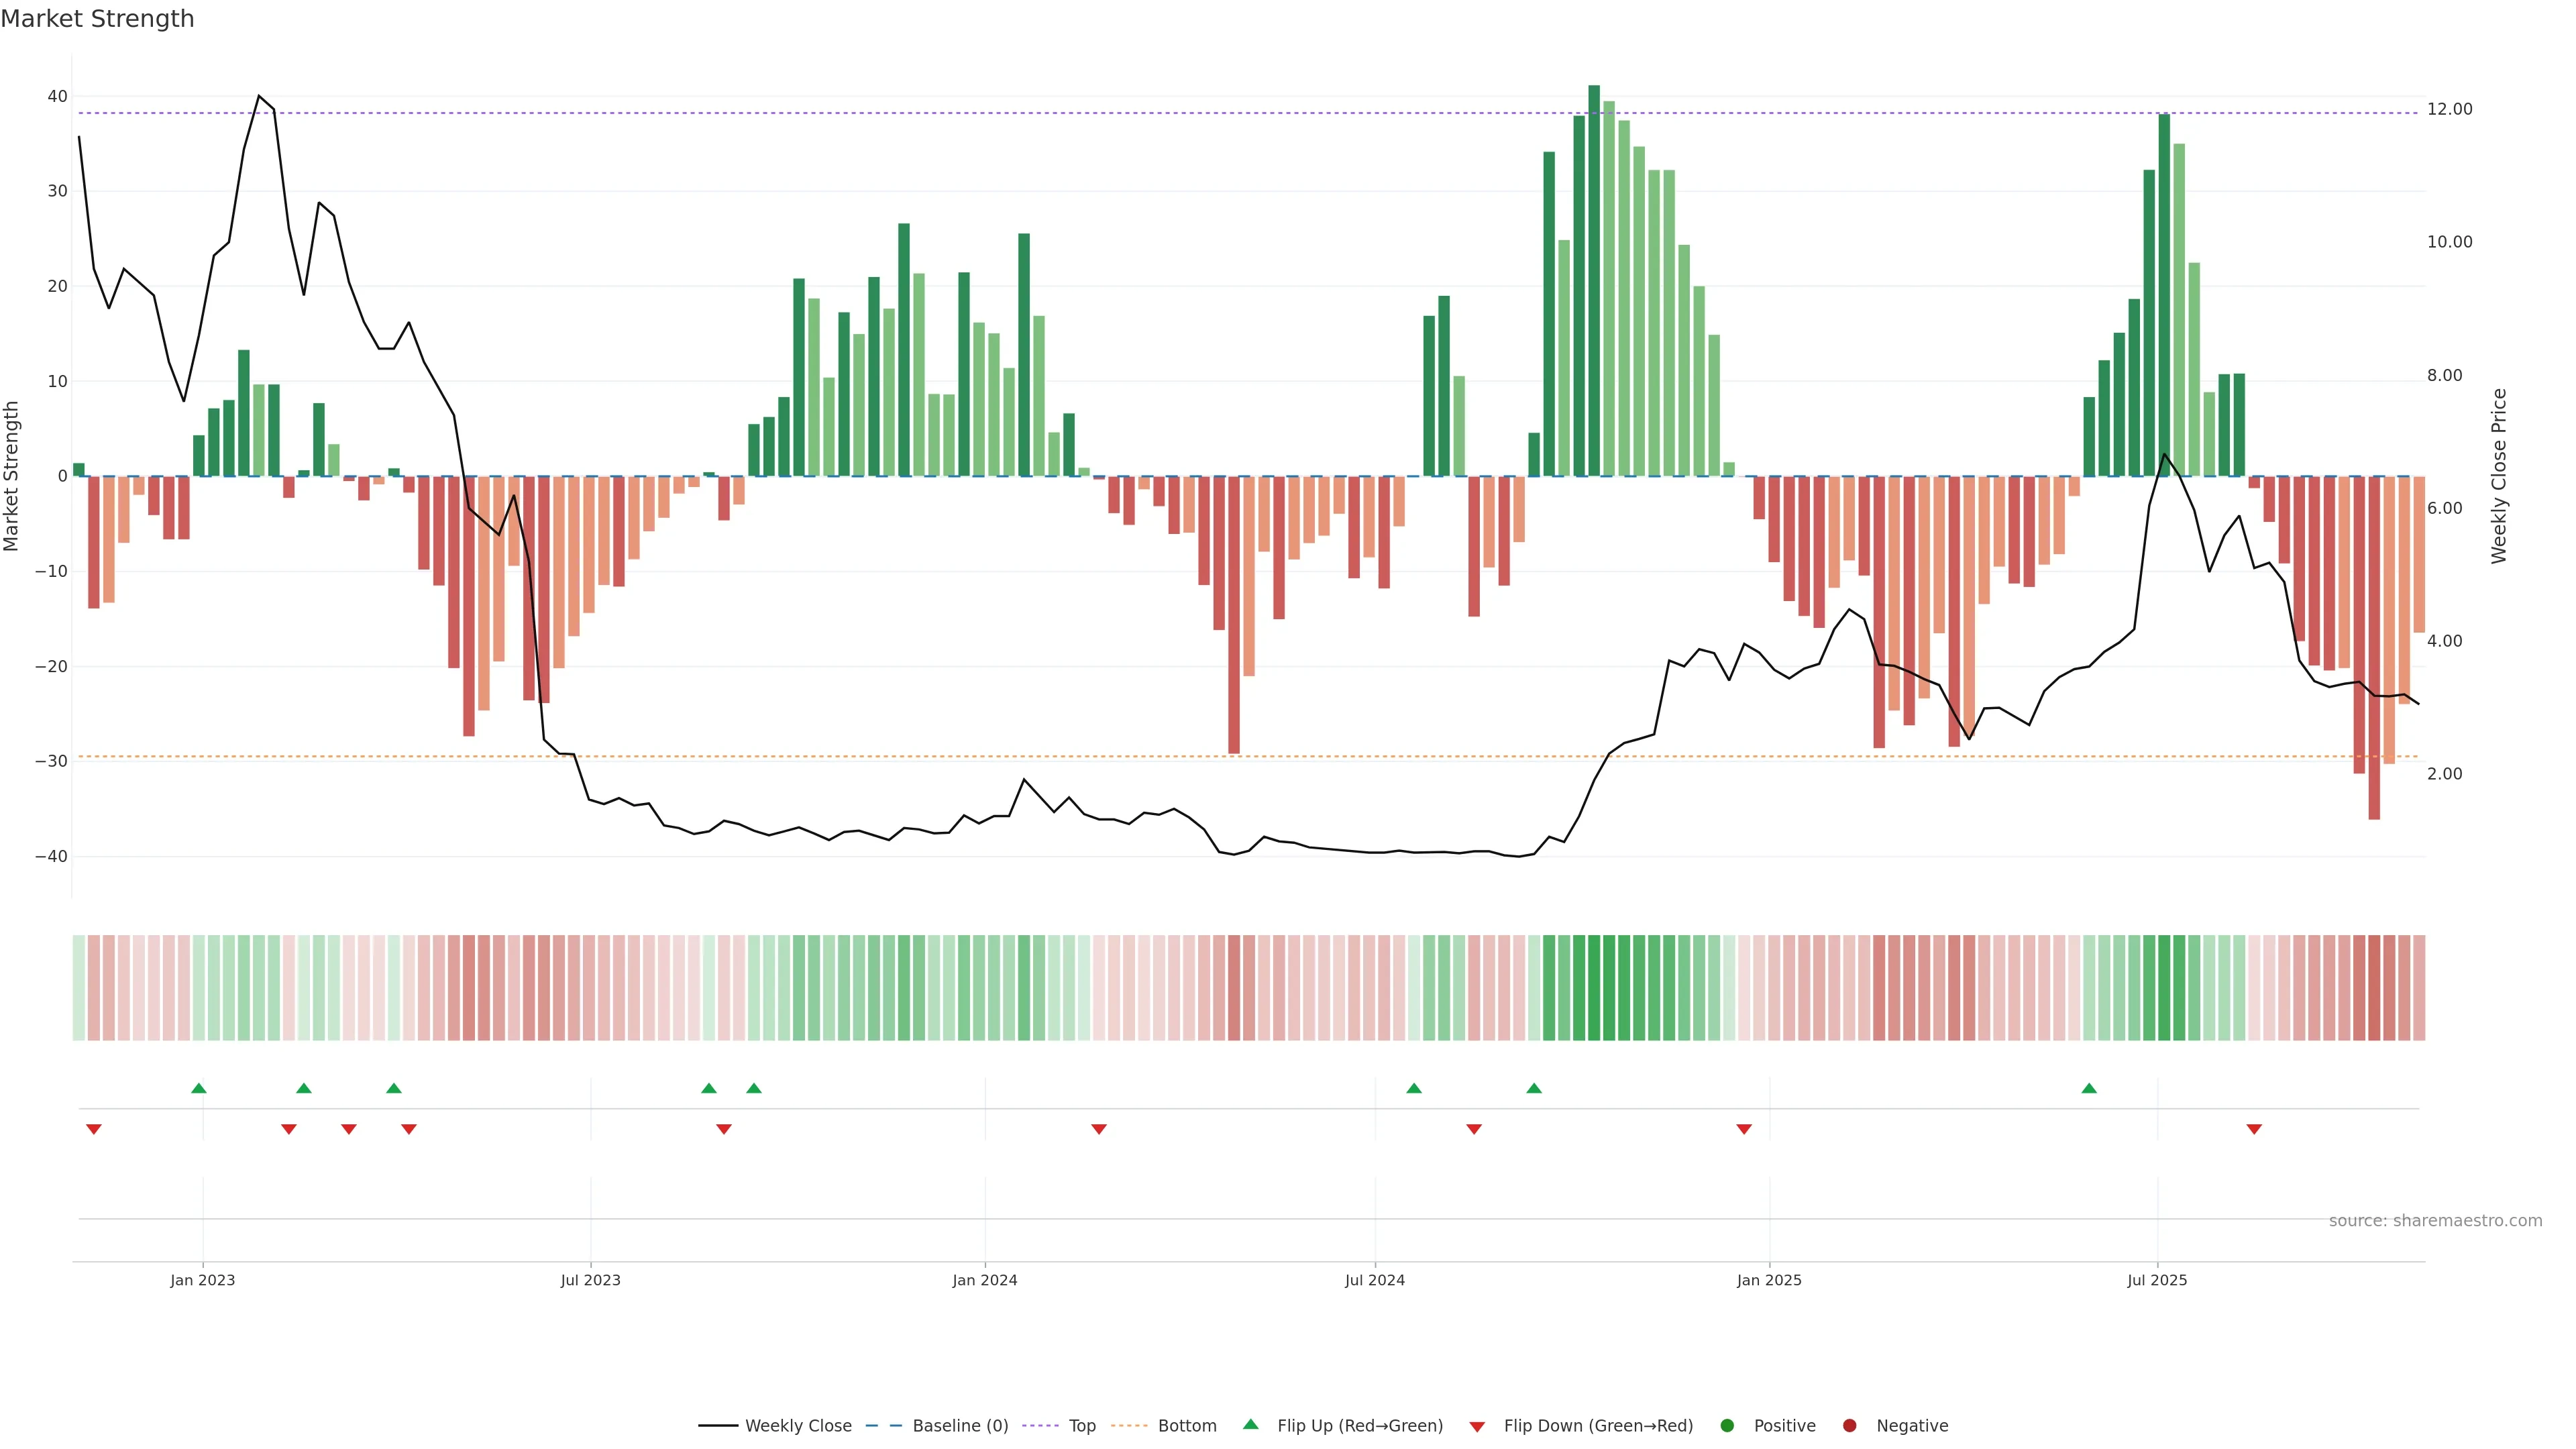
Task: Click the red flip-down marker between Jan and Jul 2024
Action: coord(1099,1129)
